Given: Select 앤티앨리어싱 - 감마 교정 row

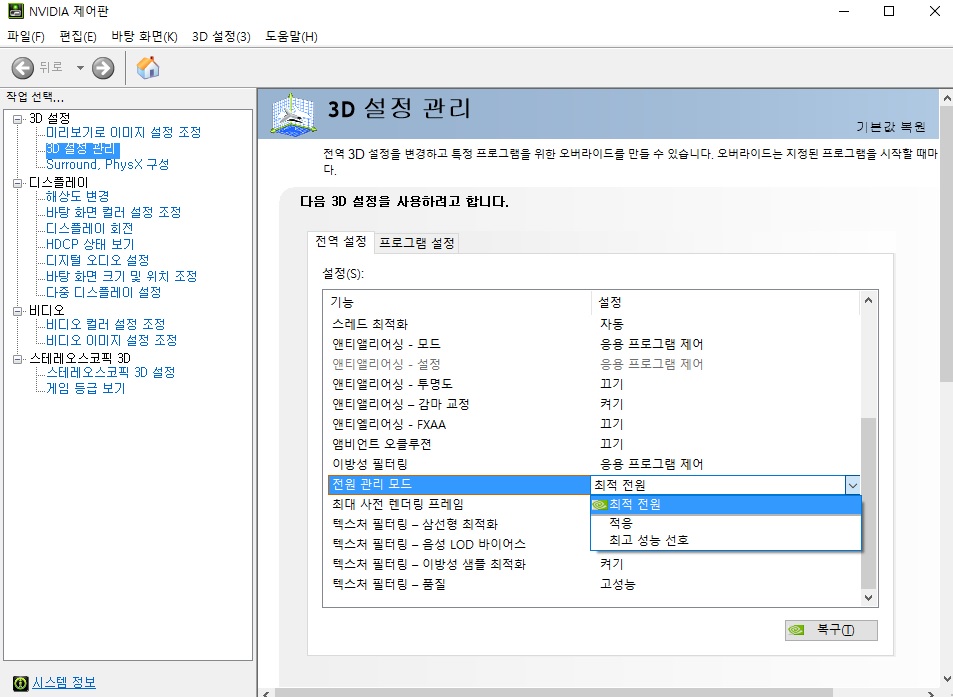Looking at the screenshot, I should 593,404.
